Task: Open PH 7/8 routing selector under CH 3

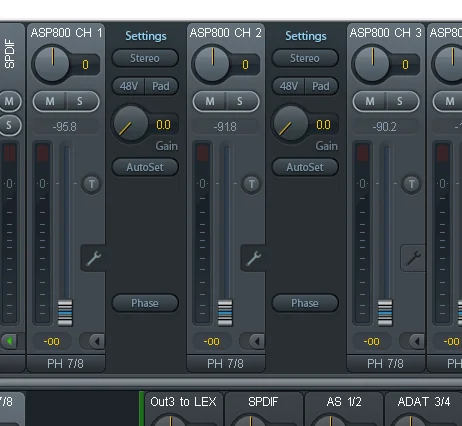Action: (x=386, y=363)
